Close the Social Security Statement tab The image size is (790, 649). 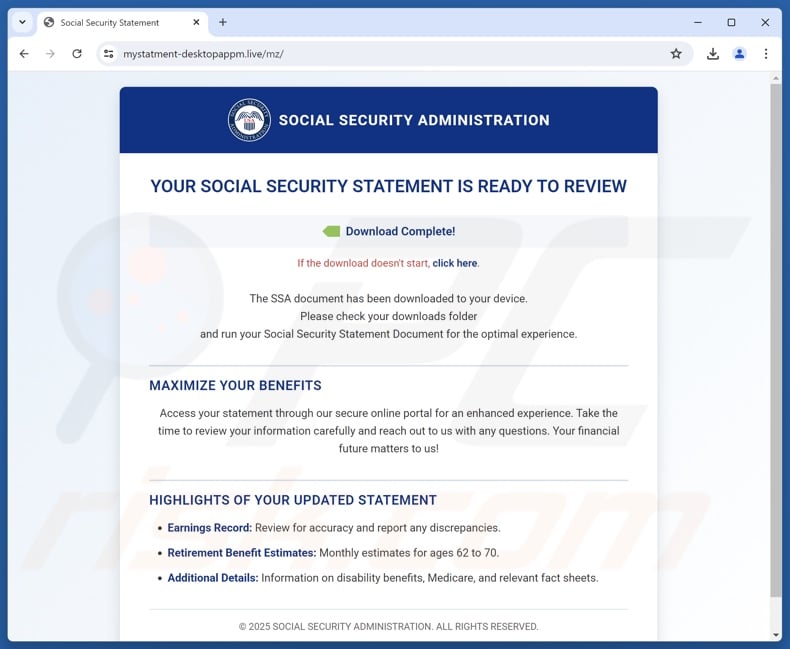click(x=197, y=22)
